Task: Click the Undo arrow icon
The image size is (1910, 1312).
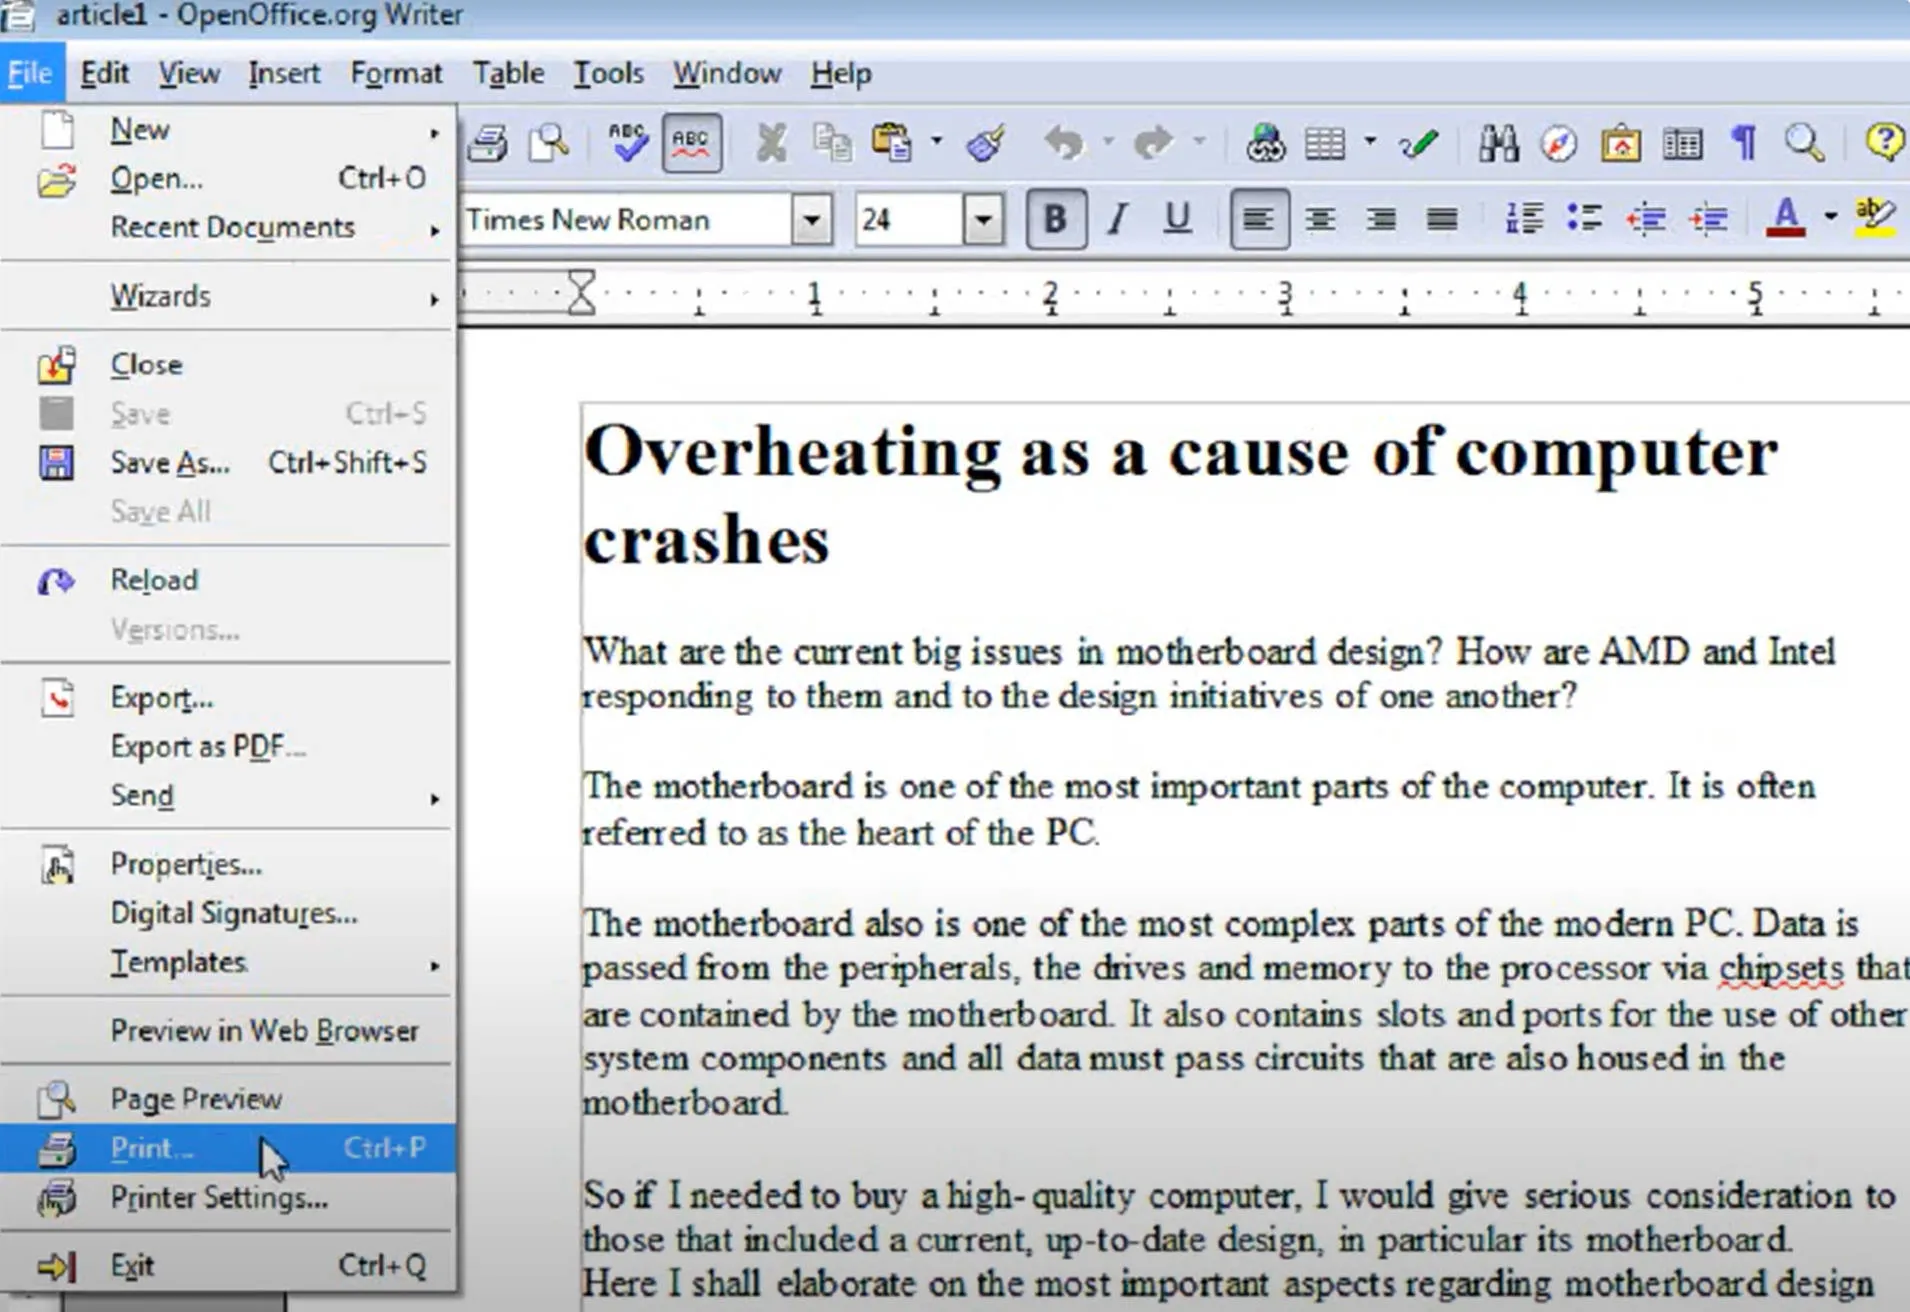Action: tap(1064, 143)
